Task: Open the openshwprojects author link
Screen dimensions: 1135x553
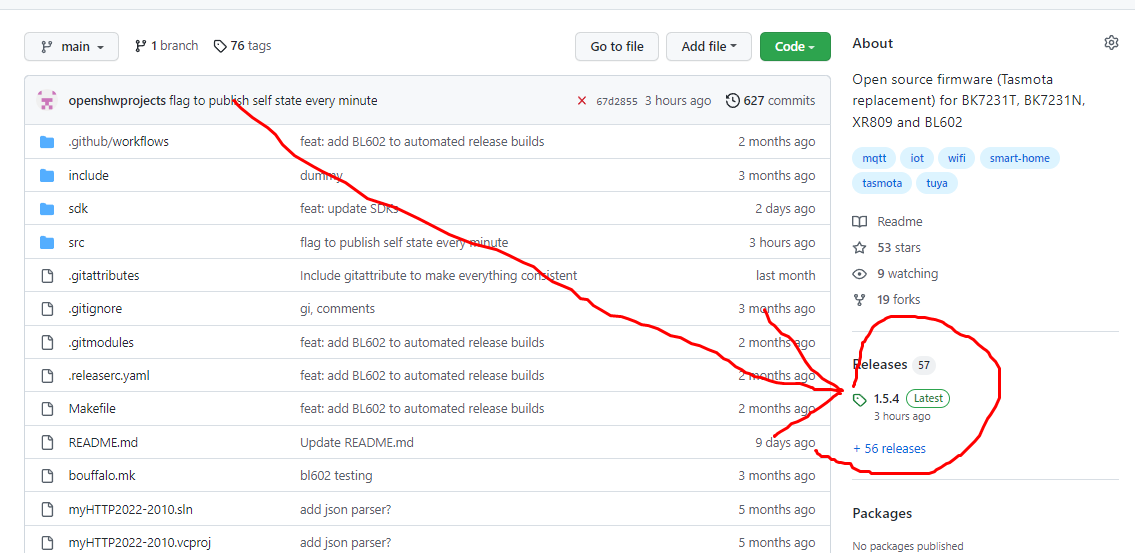Action: point(117,101)
